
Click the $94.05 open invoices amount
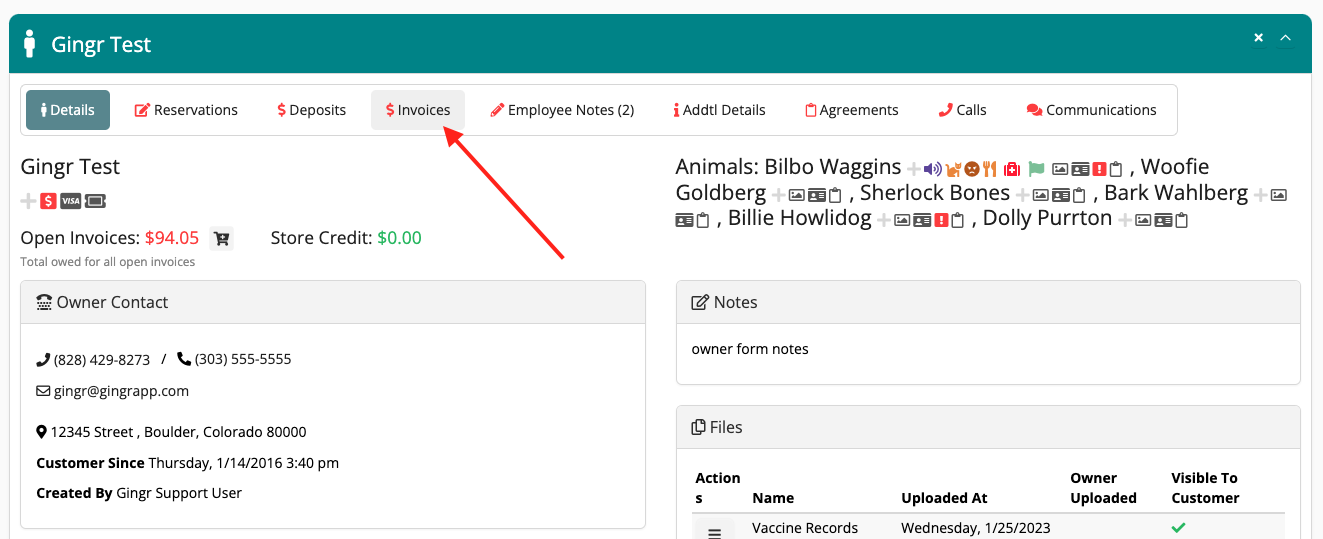[x=172, y=238]
